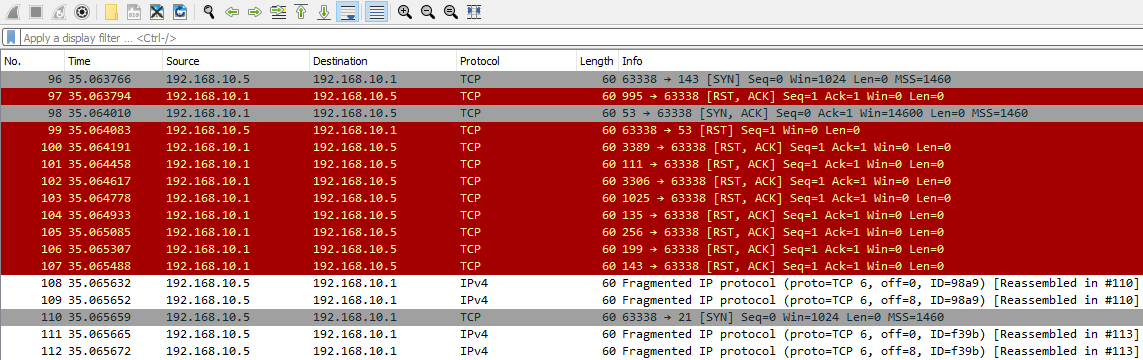Select packet 110 SYN to port 21

tap(572, 317)
